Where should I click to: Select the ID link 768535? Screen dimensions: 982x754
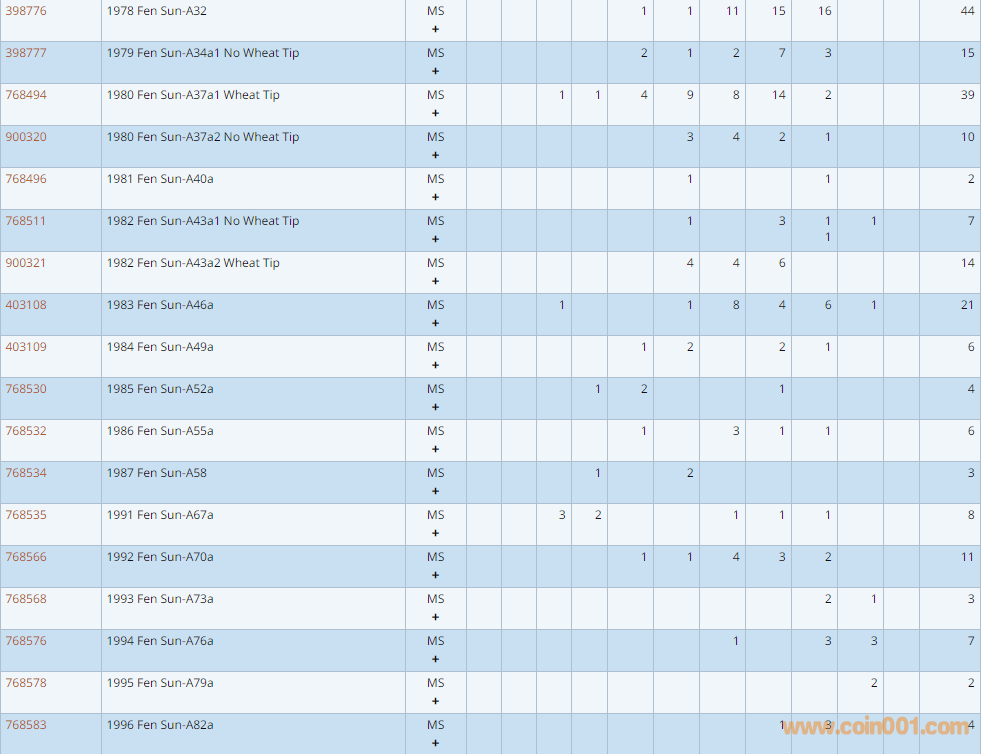tap(26, 515)
